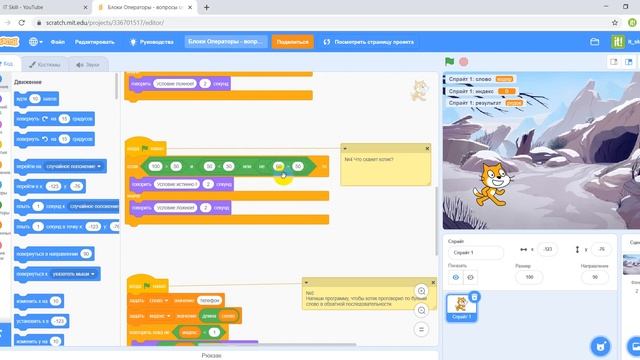
Task: Switch to the large stage layout
Action: (629, 62)
